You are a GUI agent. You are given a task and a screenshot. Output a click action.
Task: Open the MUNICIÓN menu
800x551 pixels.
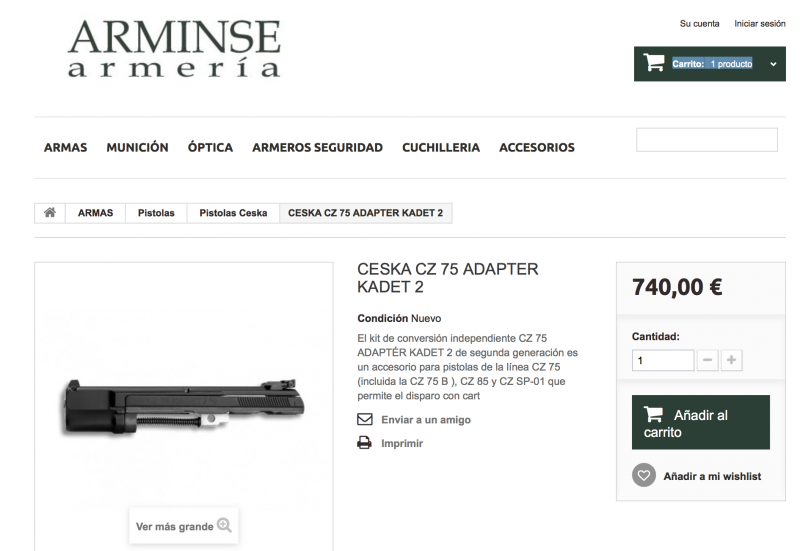point(137,147)
